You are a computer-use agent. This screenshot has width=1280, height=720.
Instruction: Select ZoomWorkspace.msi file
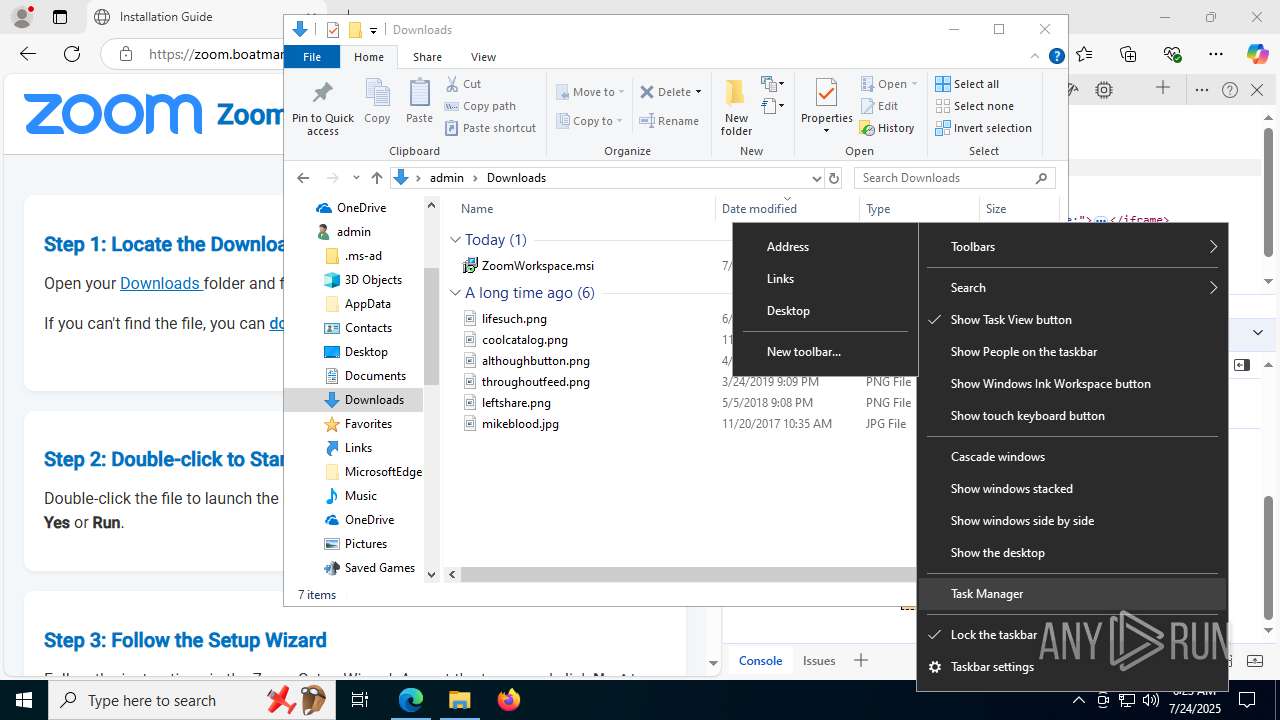(537, 266)
